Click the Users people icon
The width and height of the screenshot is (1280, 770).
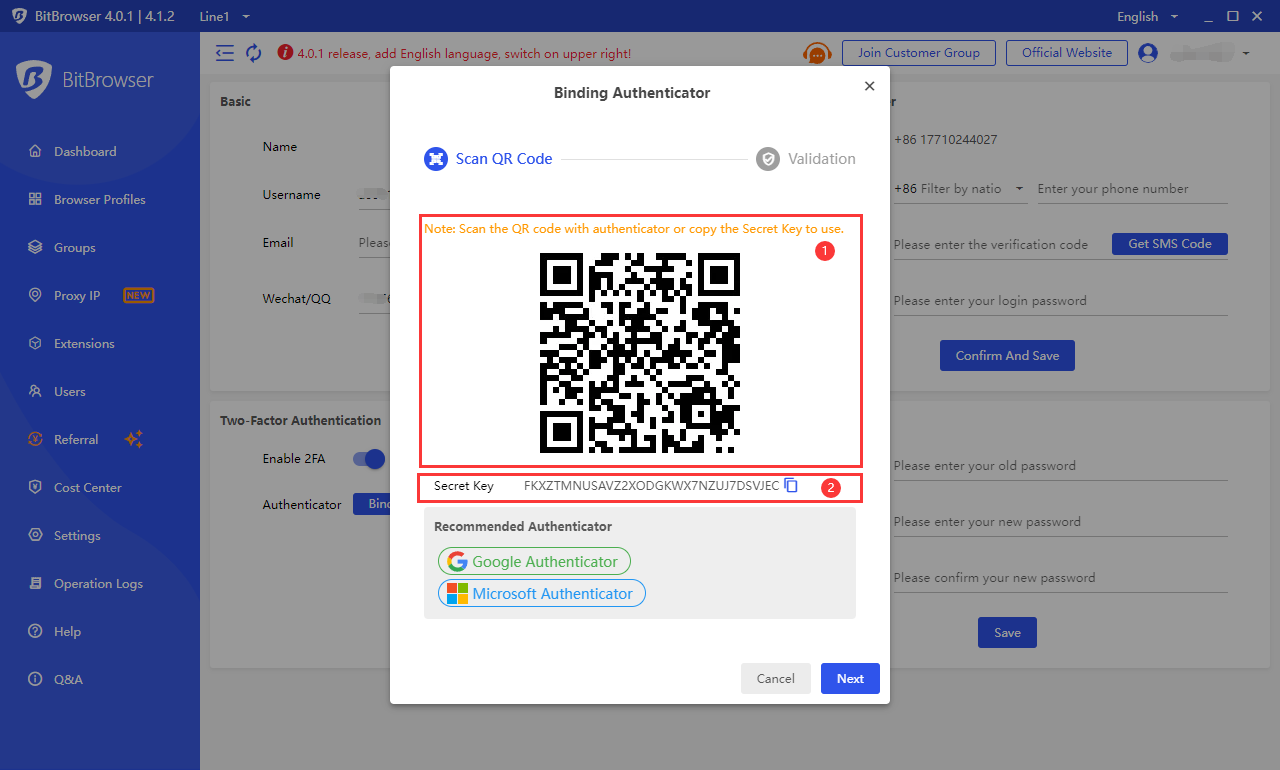(35, 391)
